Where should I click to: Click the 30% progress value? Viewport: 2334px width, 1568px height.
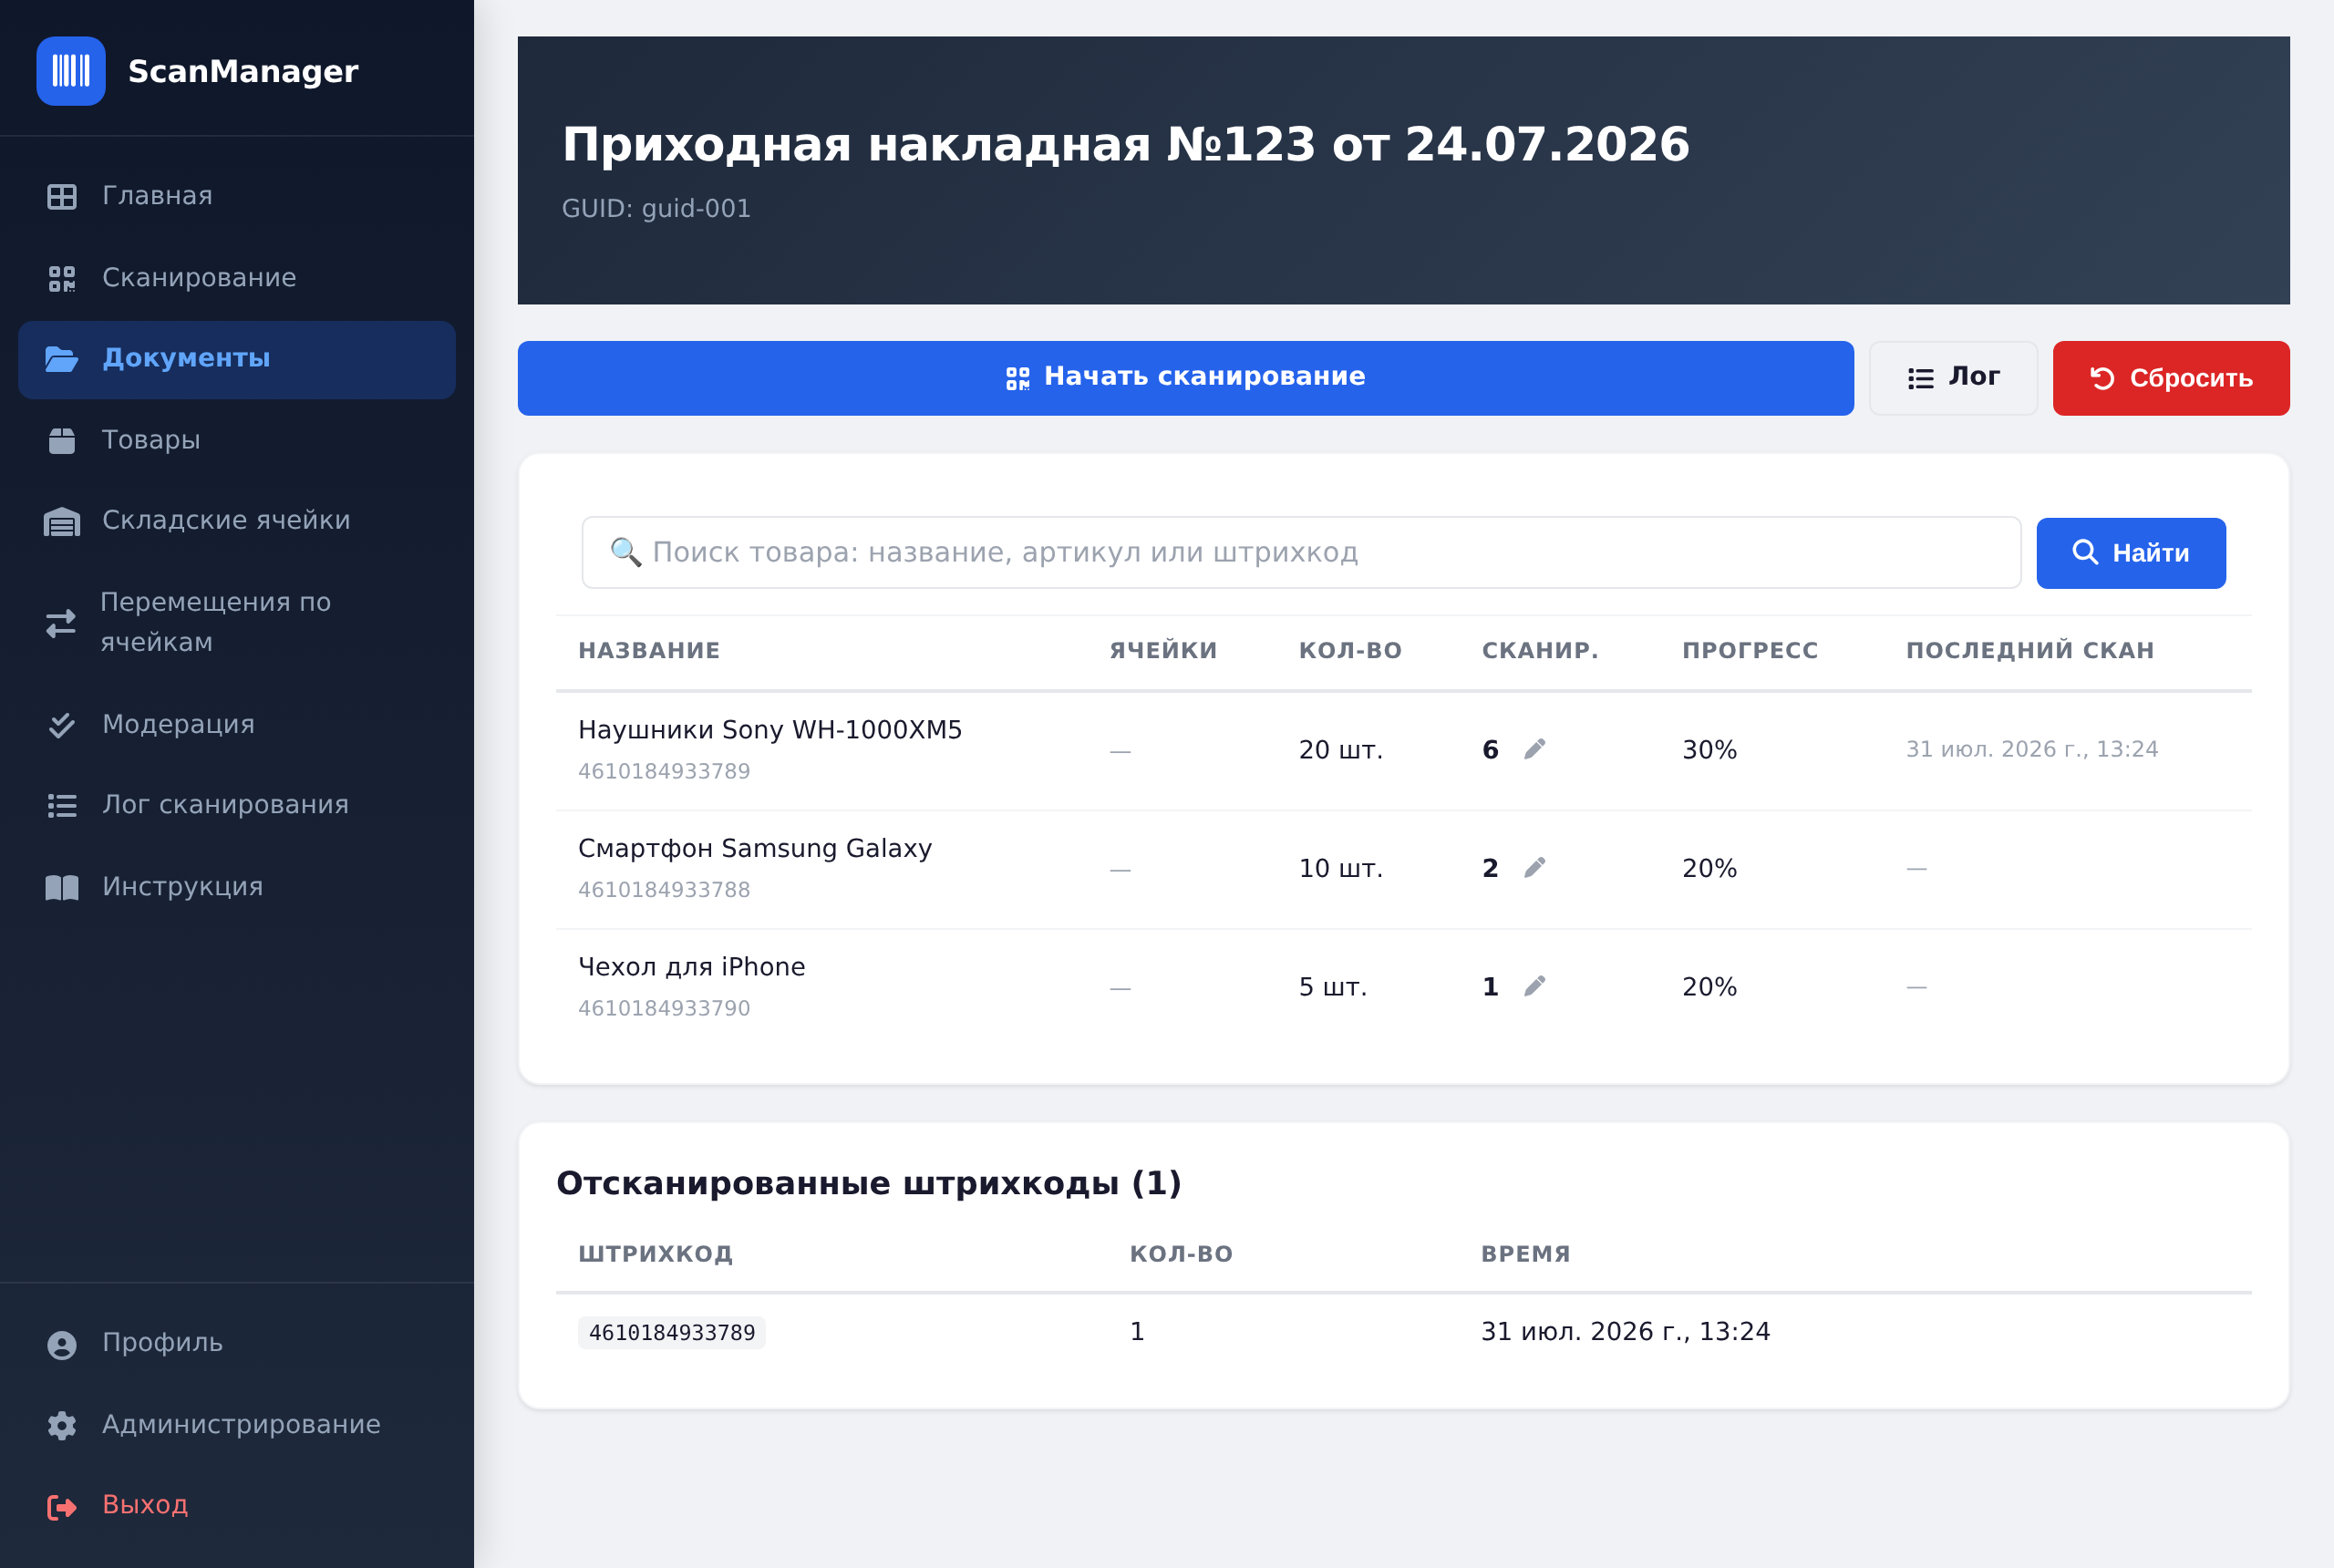pyautogui.click(x=1710, y=750)
